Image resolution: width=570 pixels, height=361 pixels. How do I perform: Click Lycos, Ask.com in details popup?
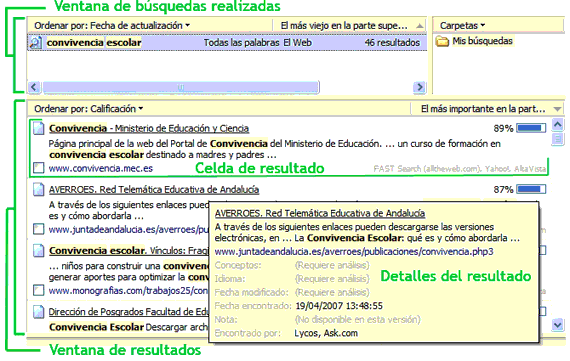[326, 333]
